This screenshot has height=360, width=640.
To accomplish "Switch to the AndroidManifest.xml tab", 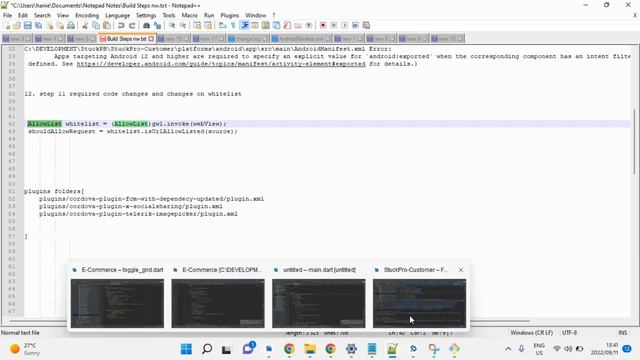I will [301, 38].
